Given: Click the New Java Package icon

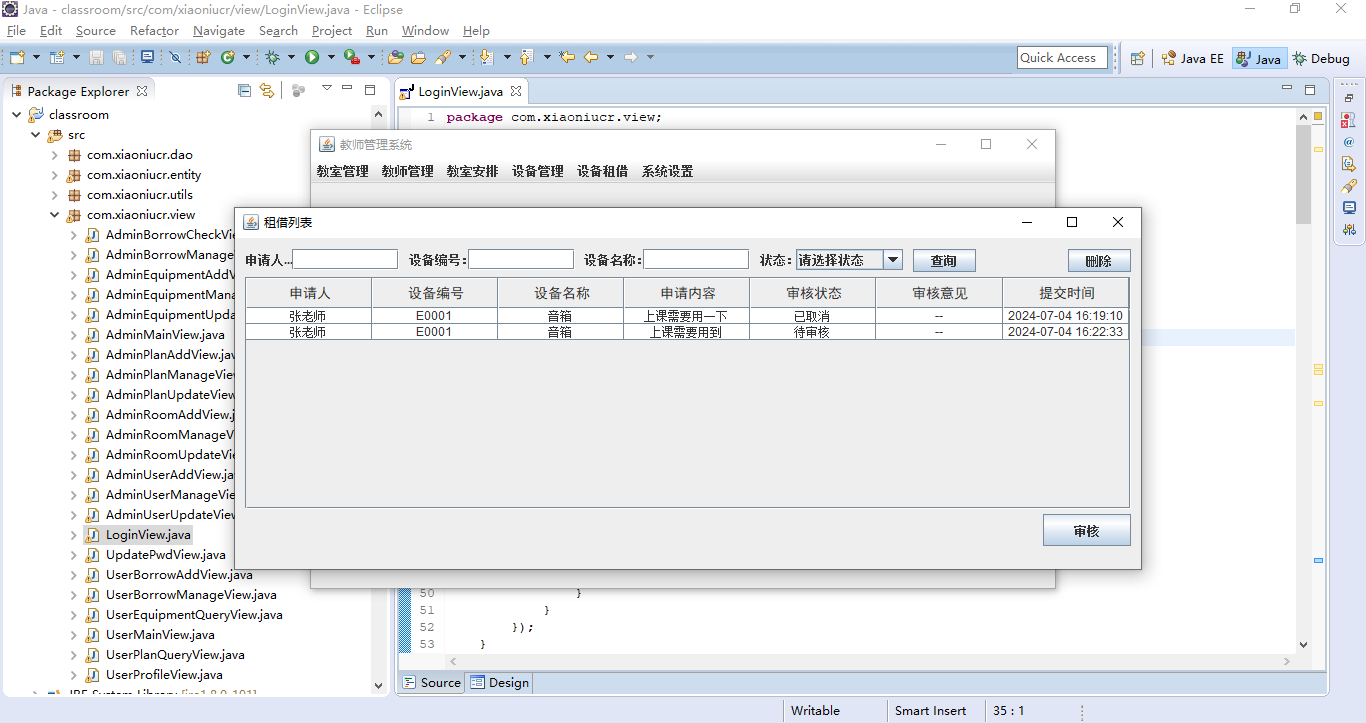Looking at the screenshot, I should click(x=203, y=58).
